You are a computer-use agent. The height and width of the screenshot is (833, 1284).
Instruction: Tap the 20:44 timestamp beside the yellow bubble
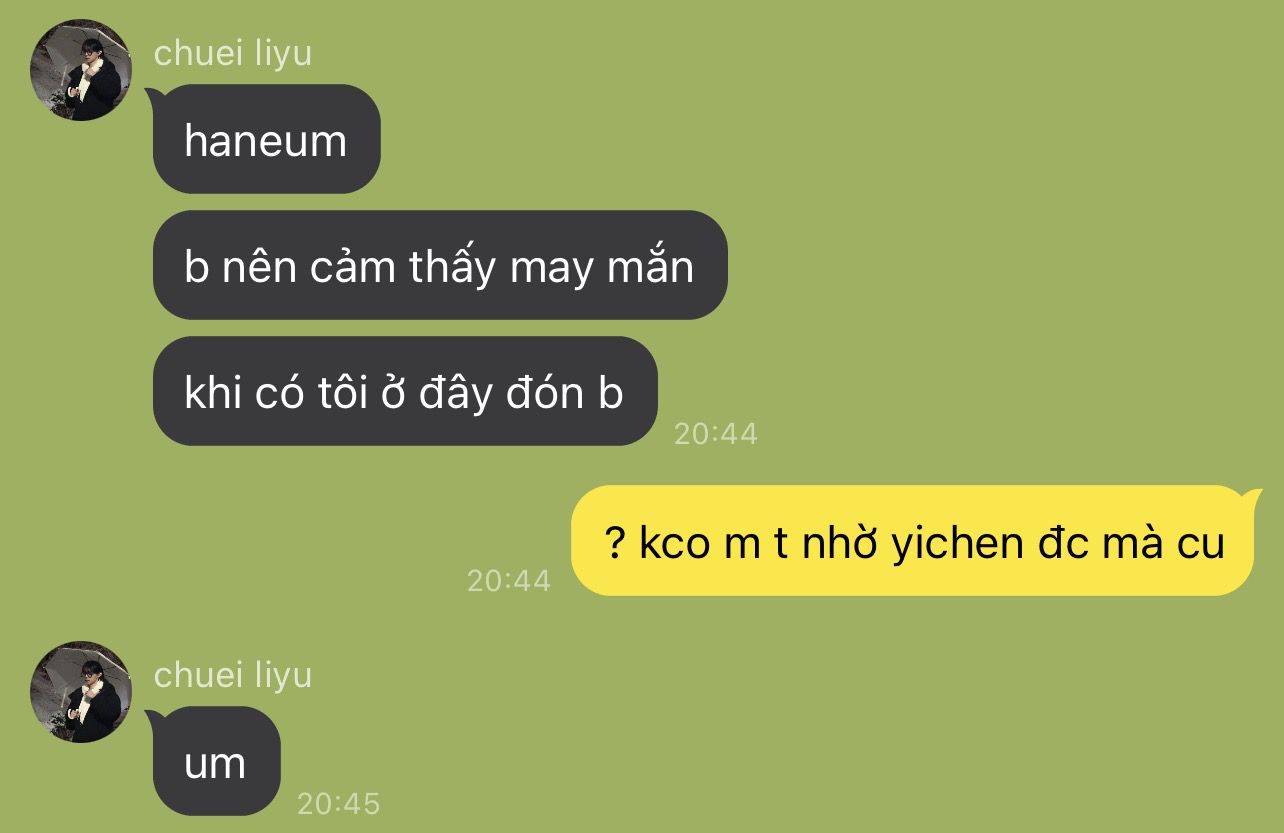tap(509, 580)
